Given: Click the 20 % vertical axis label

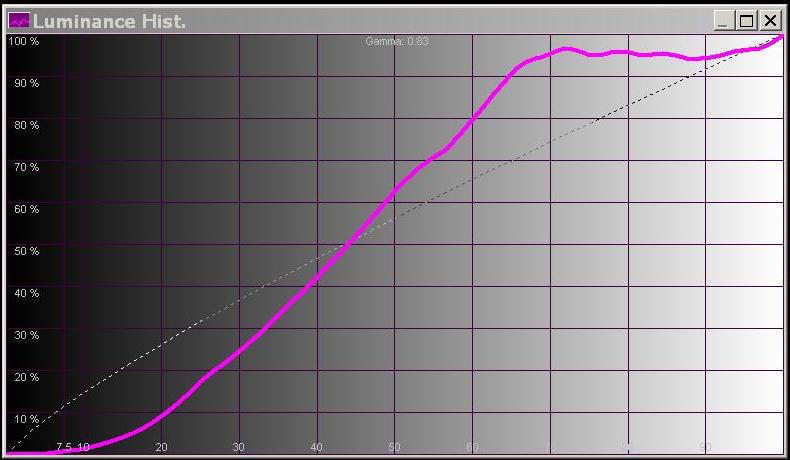Looking at the screenshot, I should point(26,377).
